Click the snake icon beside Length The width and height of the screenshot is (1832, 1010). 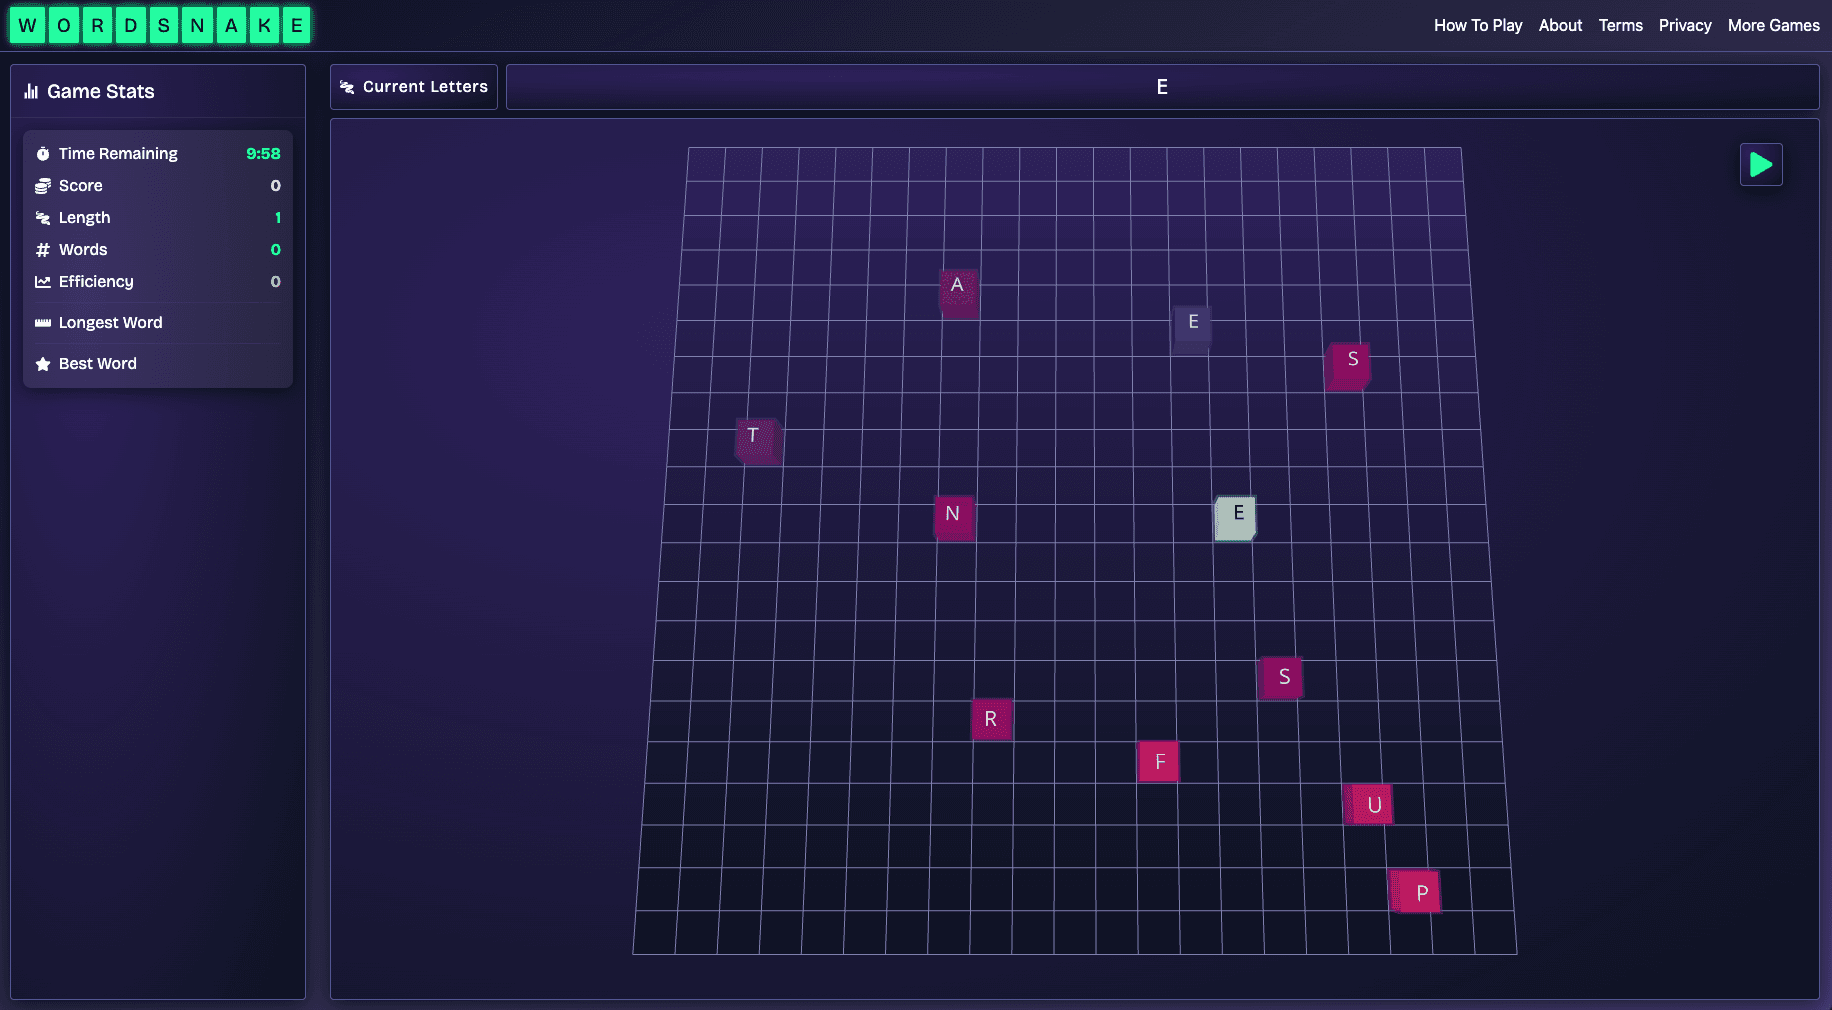(43, 218)
